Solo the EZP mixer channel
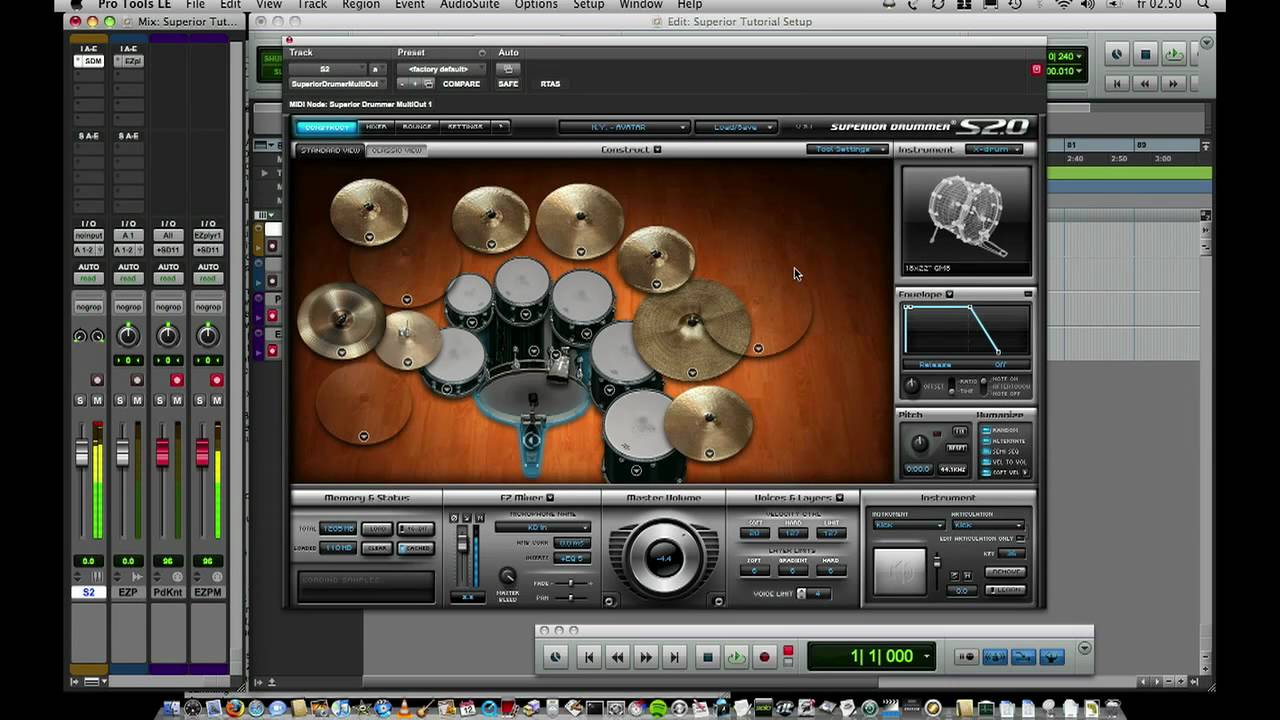This screenshot has height=720, width=1280. tap(120, 400)
